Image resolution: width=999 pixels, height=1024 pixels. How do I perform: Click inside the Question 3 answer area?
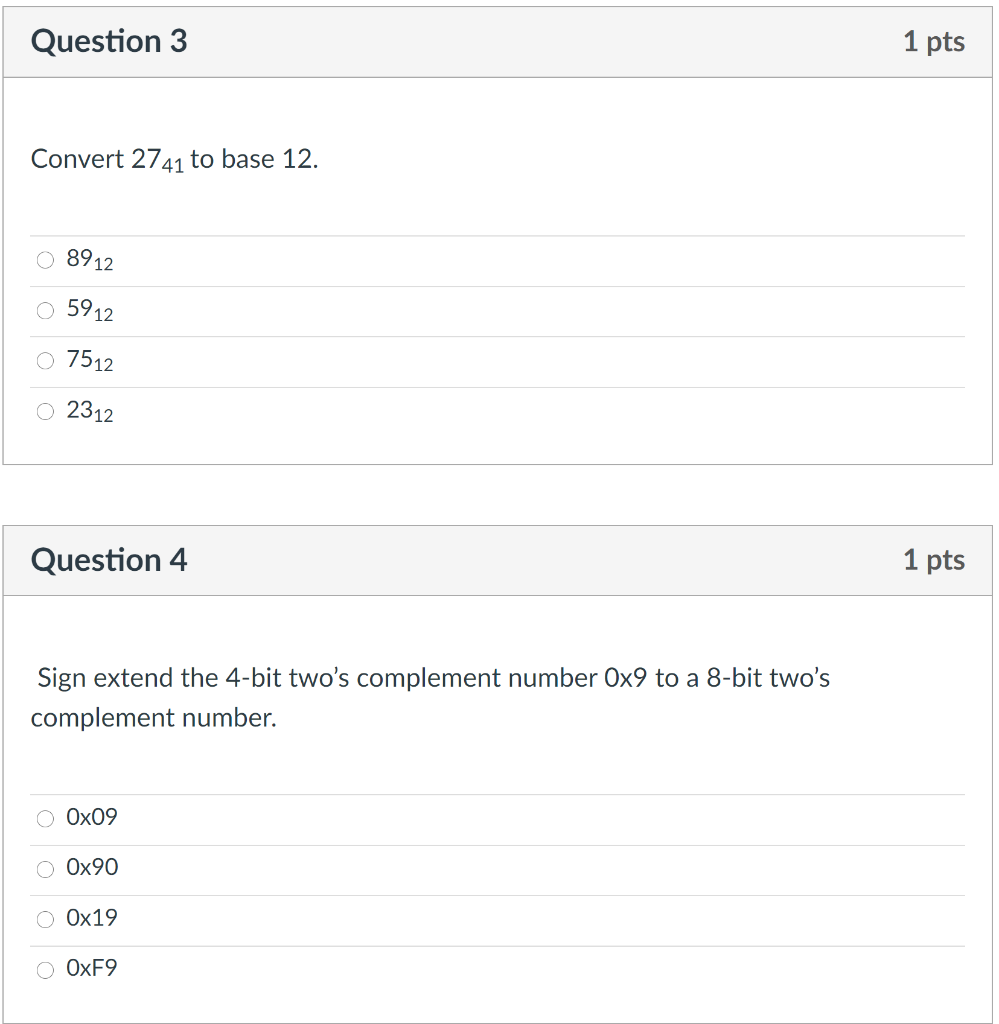[x=500, y=336]
